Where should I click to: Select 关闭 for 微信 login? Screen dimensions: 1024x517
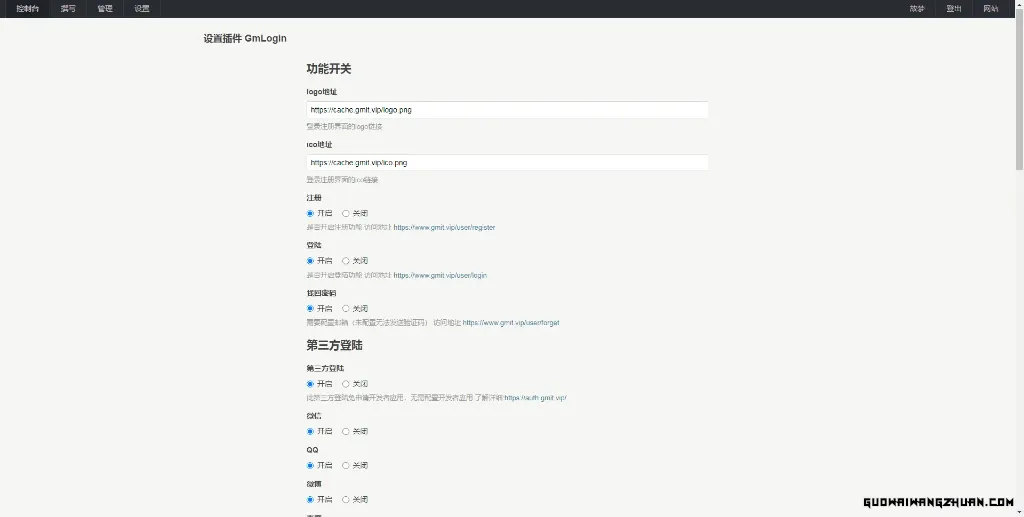(x=346, y=431)
